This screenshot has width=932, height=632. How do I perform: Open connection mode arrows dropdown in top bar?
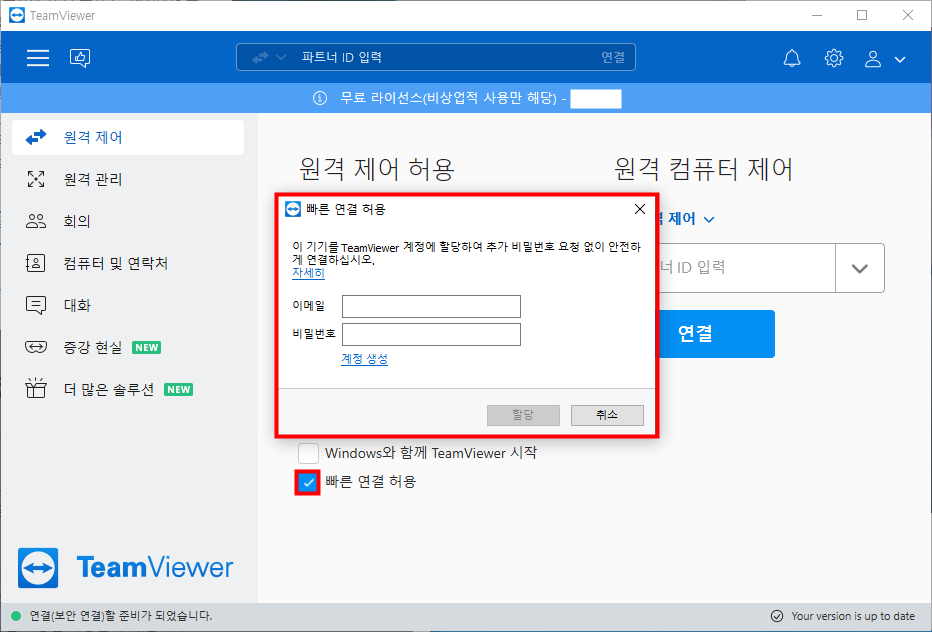click(x=269, y=57)
